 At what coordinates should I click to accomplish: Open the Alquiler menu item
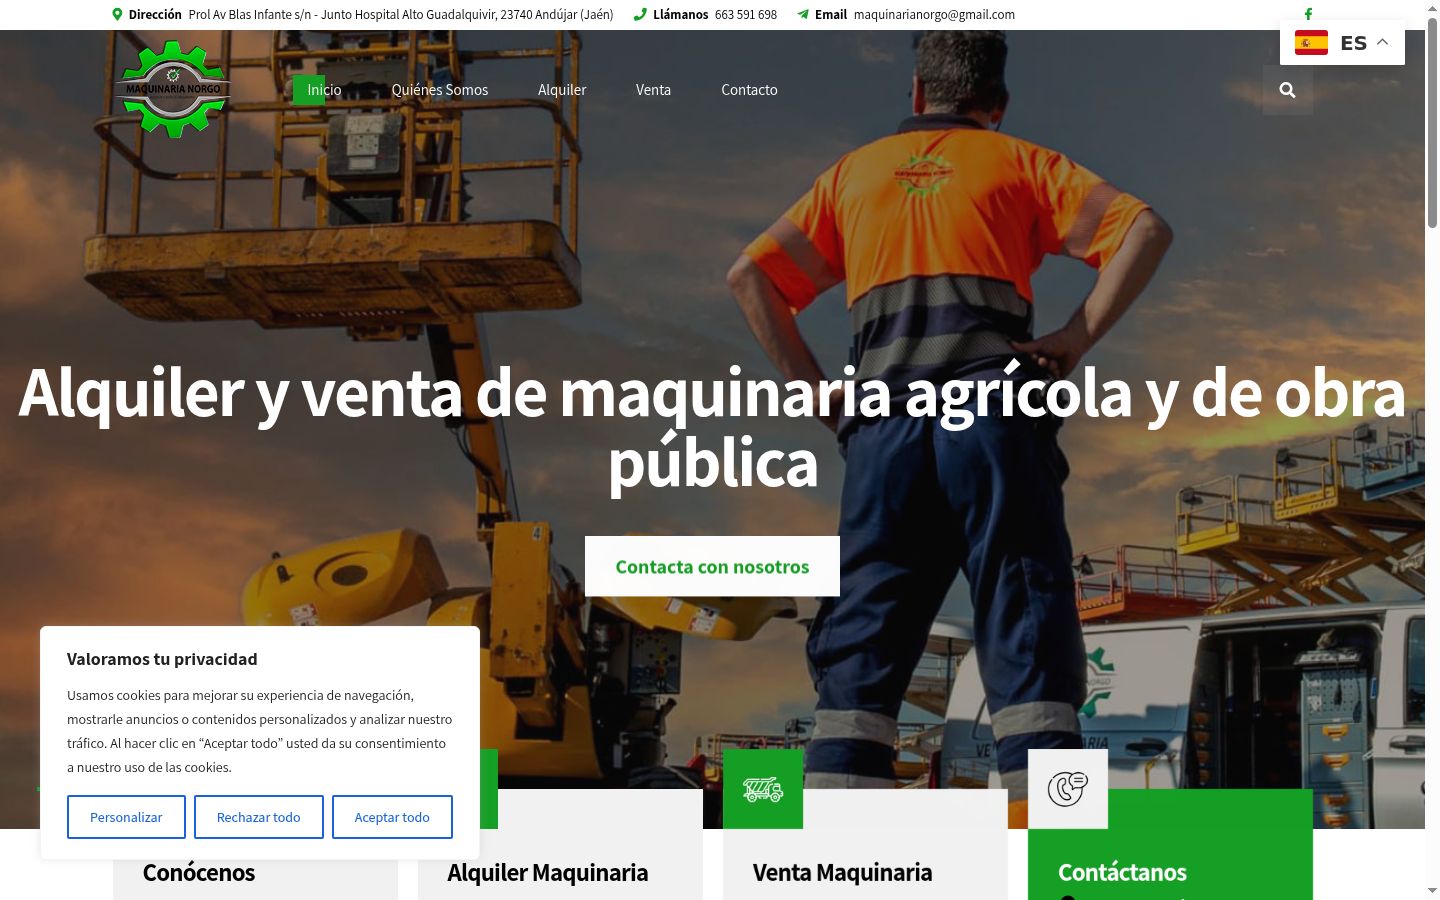[562, 90]
